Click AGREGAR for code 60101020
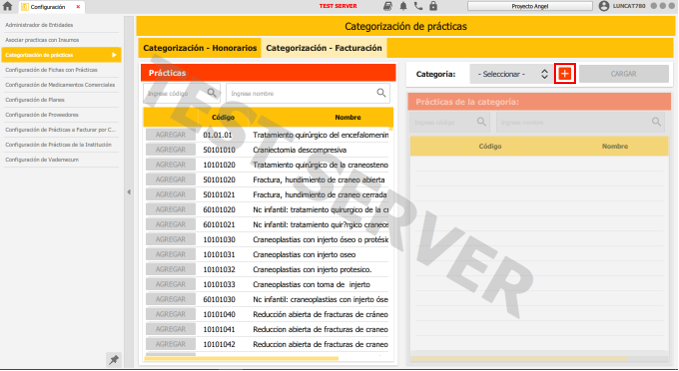The width and height of the screenshot is (679, 371). point(171,210)
